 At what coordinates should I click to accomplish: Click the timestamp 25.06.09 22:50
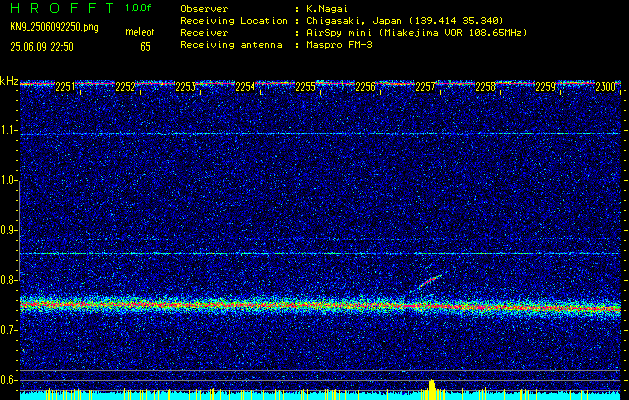tap(42, 47)
